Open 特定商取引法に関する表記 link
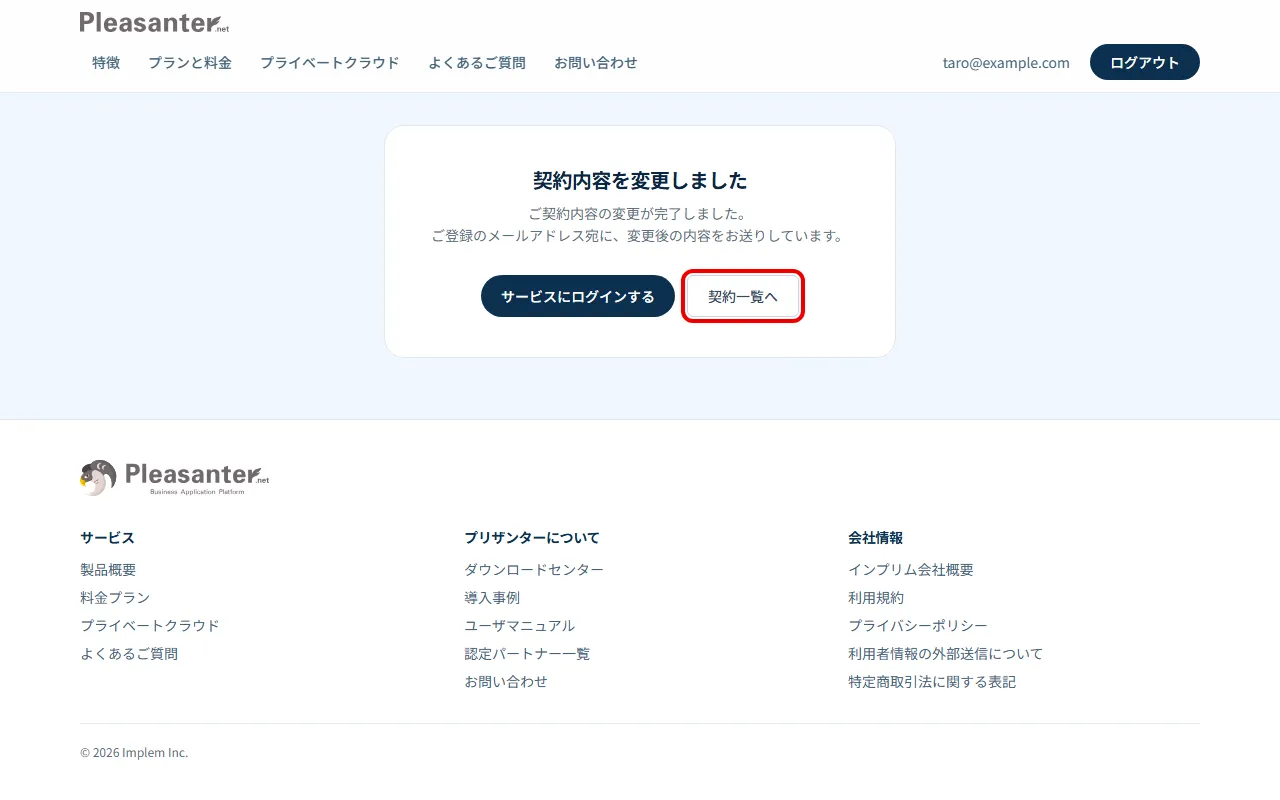 point(932,682)
